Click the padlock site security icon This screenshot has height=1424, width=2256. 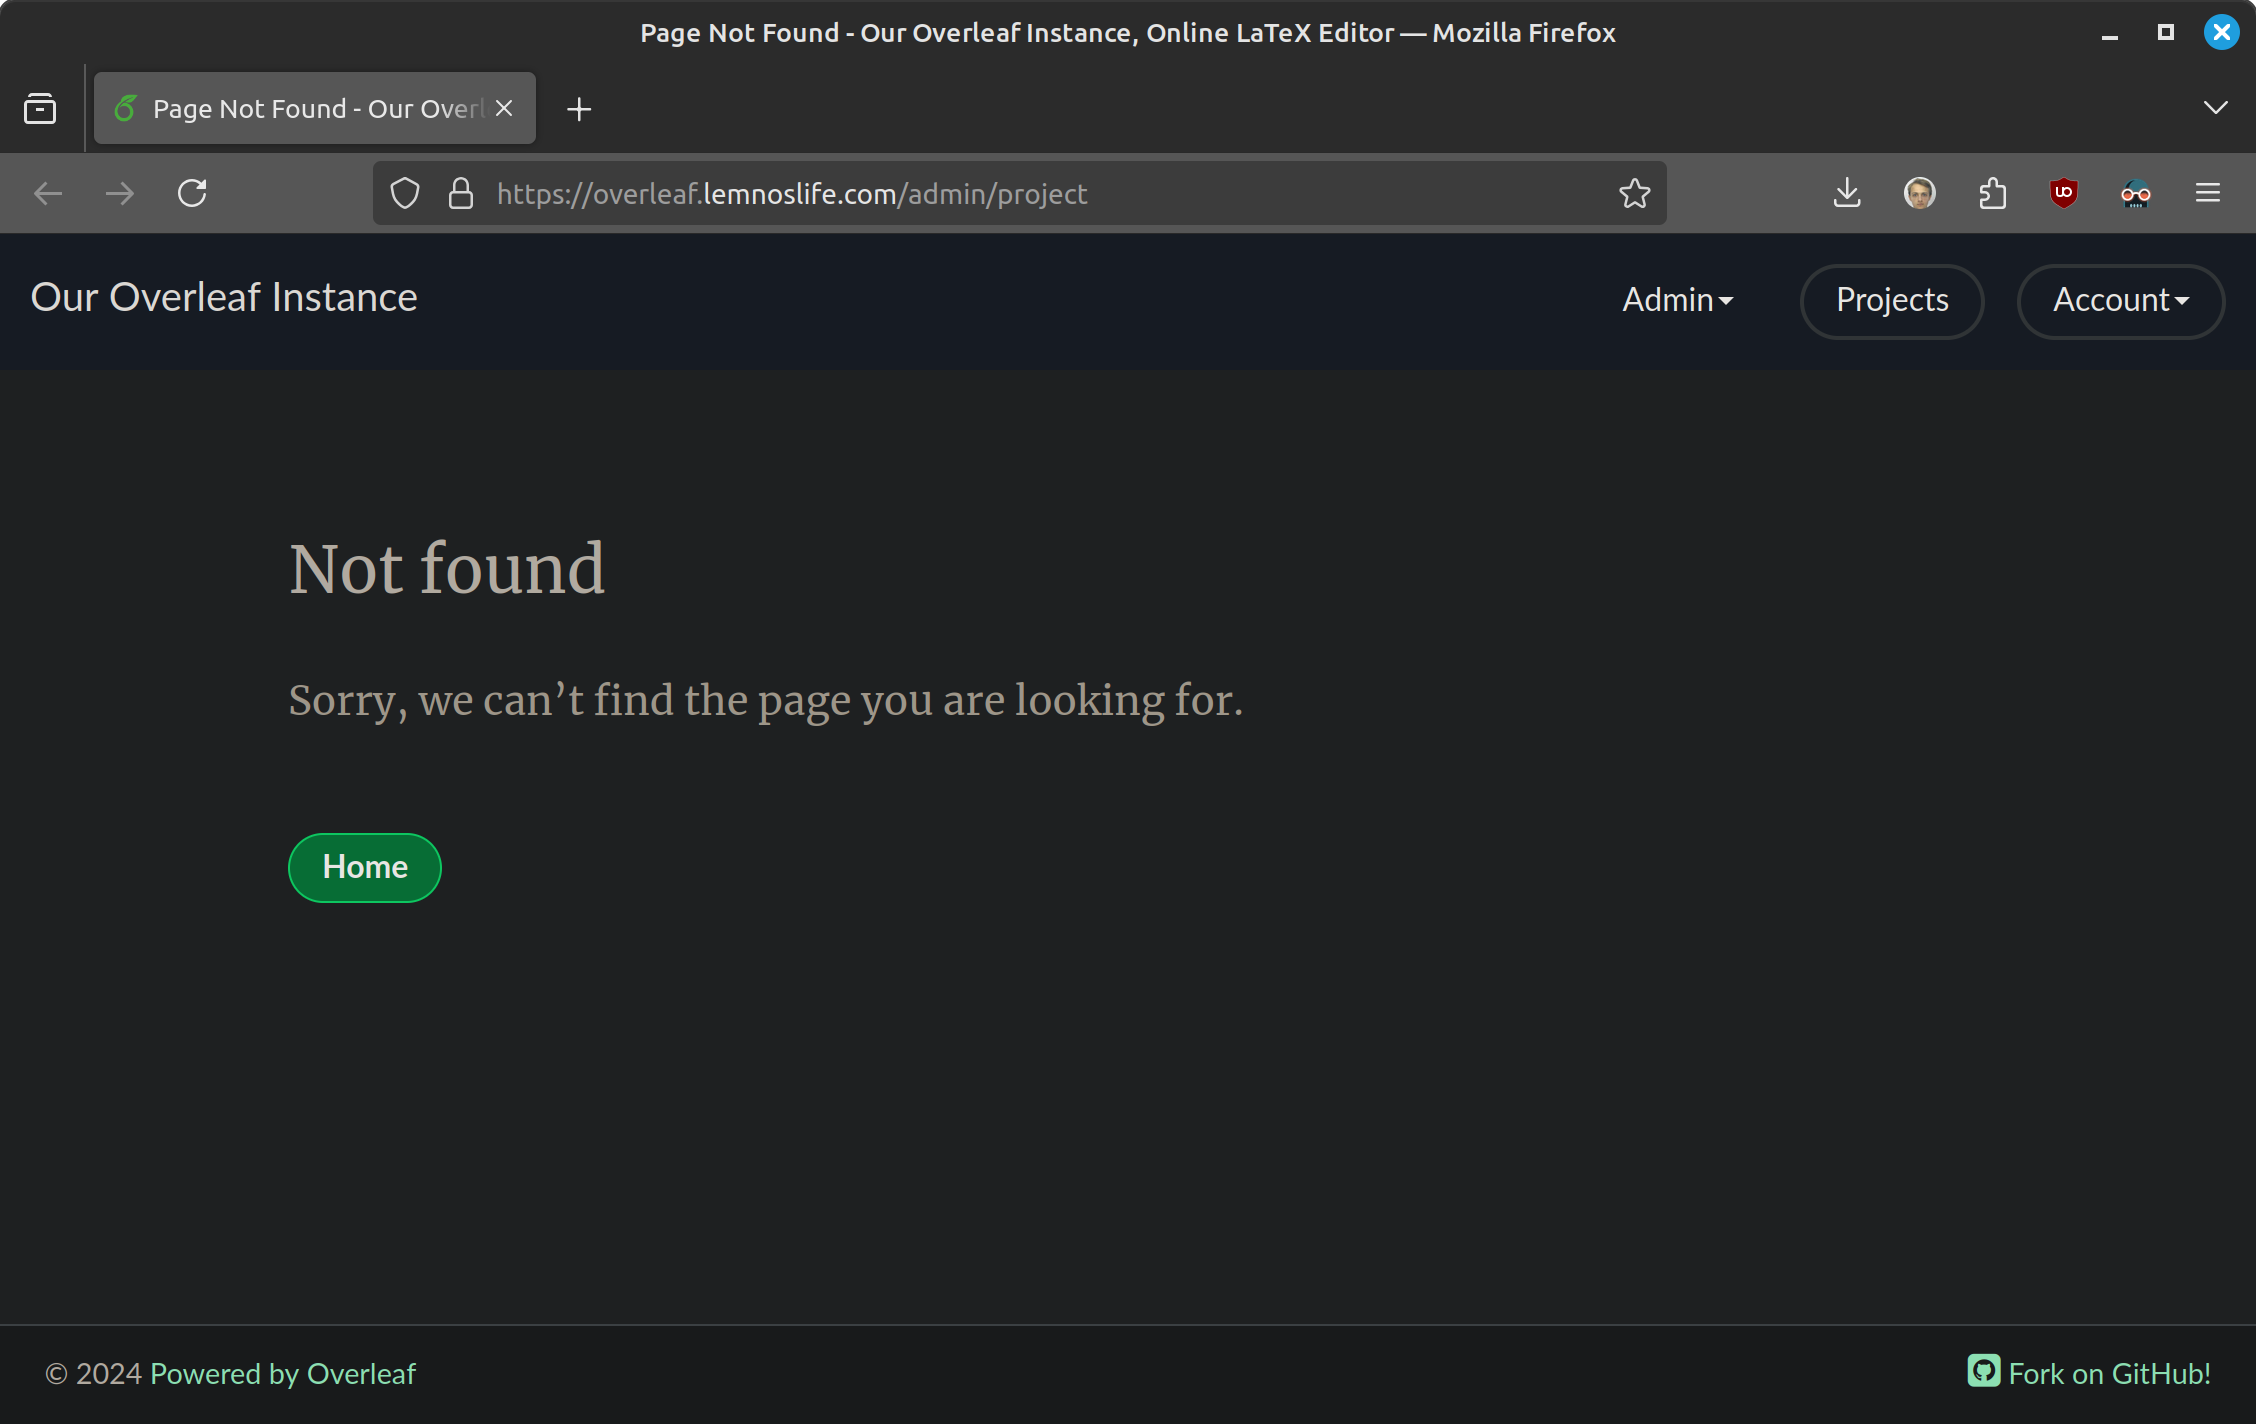(x=460, y=193)
